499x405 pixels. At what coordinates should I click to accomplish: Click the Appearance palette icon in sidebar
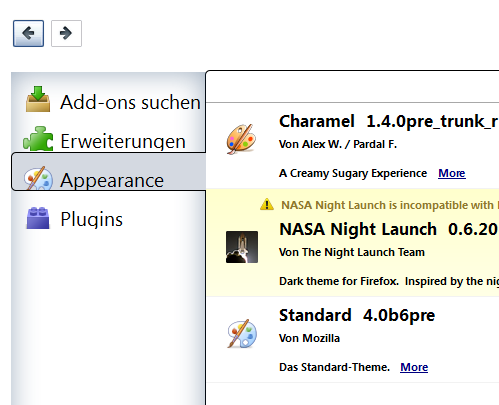pos(38,178)
